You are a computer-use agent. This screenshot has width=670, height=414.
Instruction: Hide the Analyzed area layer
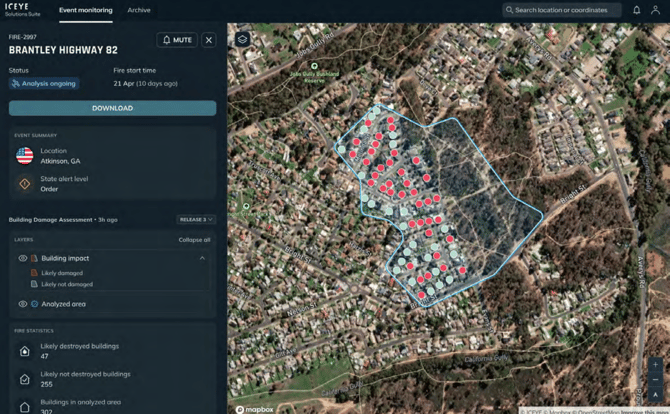pyautogui.click(x=23, y=304)
